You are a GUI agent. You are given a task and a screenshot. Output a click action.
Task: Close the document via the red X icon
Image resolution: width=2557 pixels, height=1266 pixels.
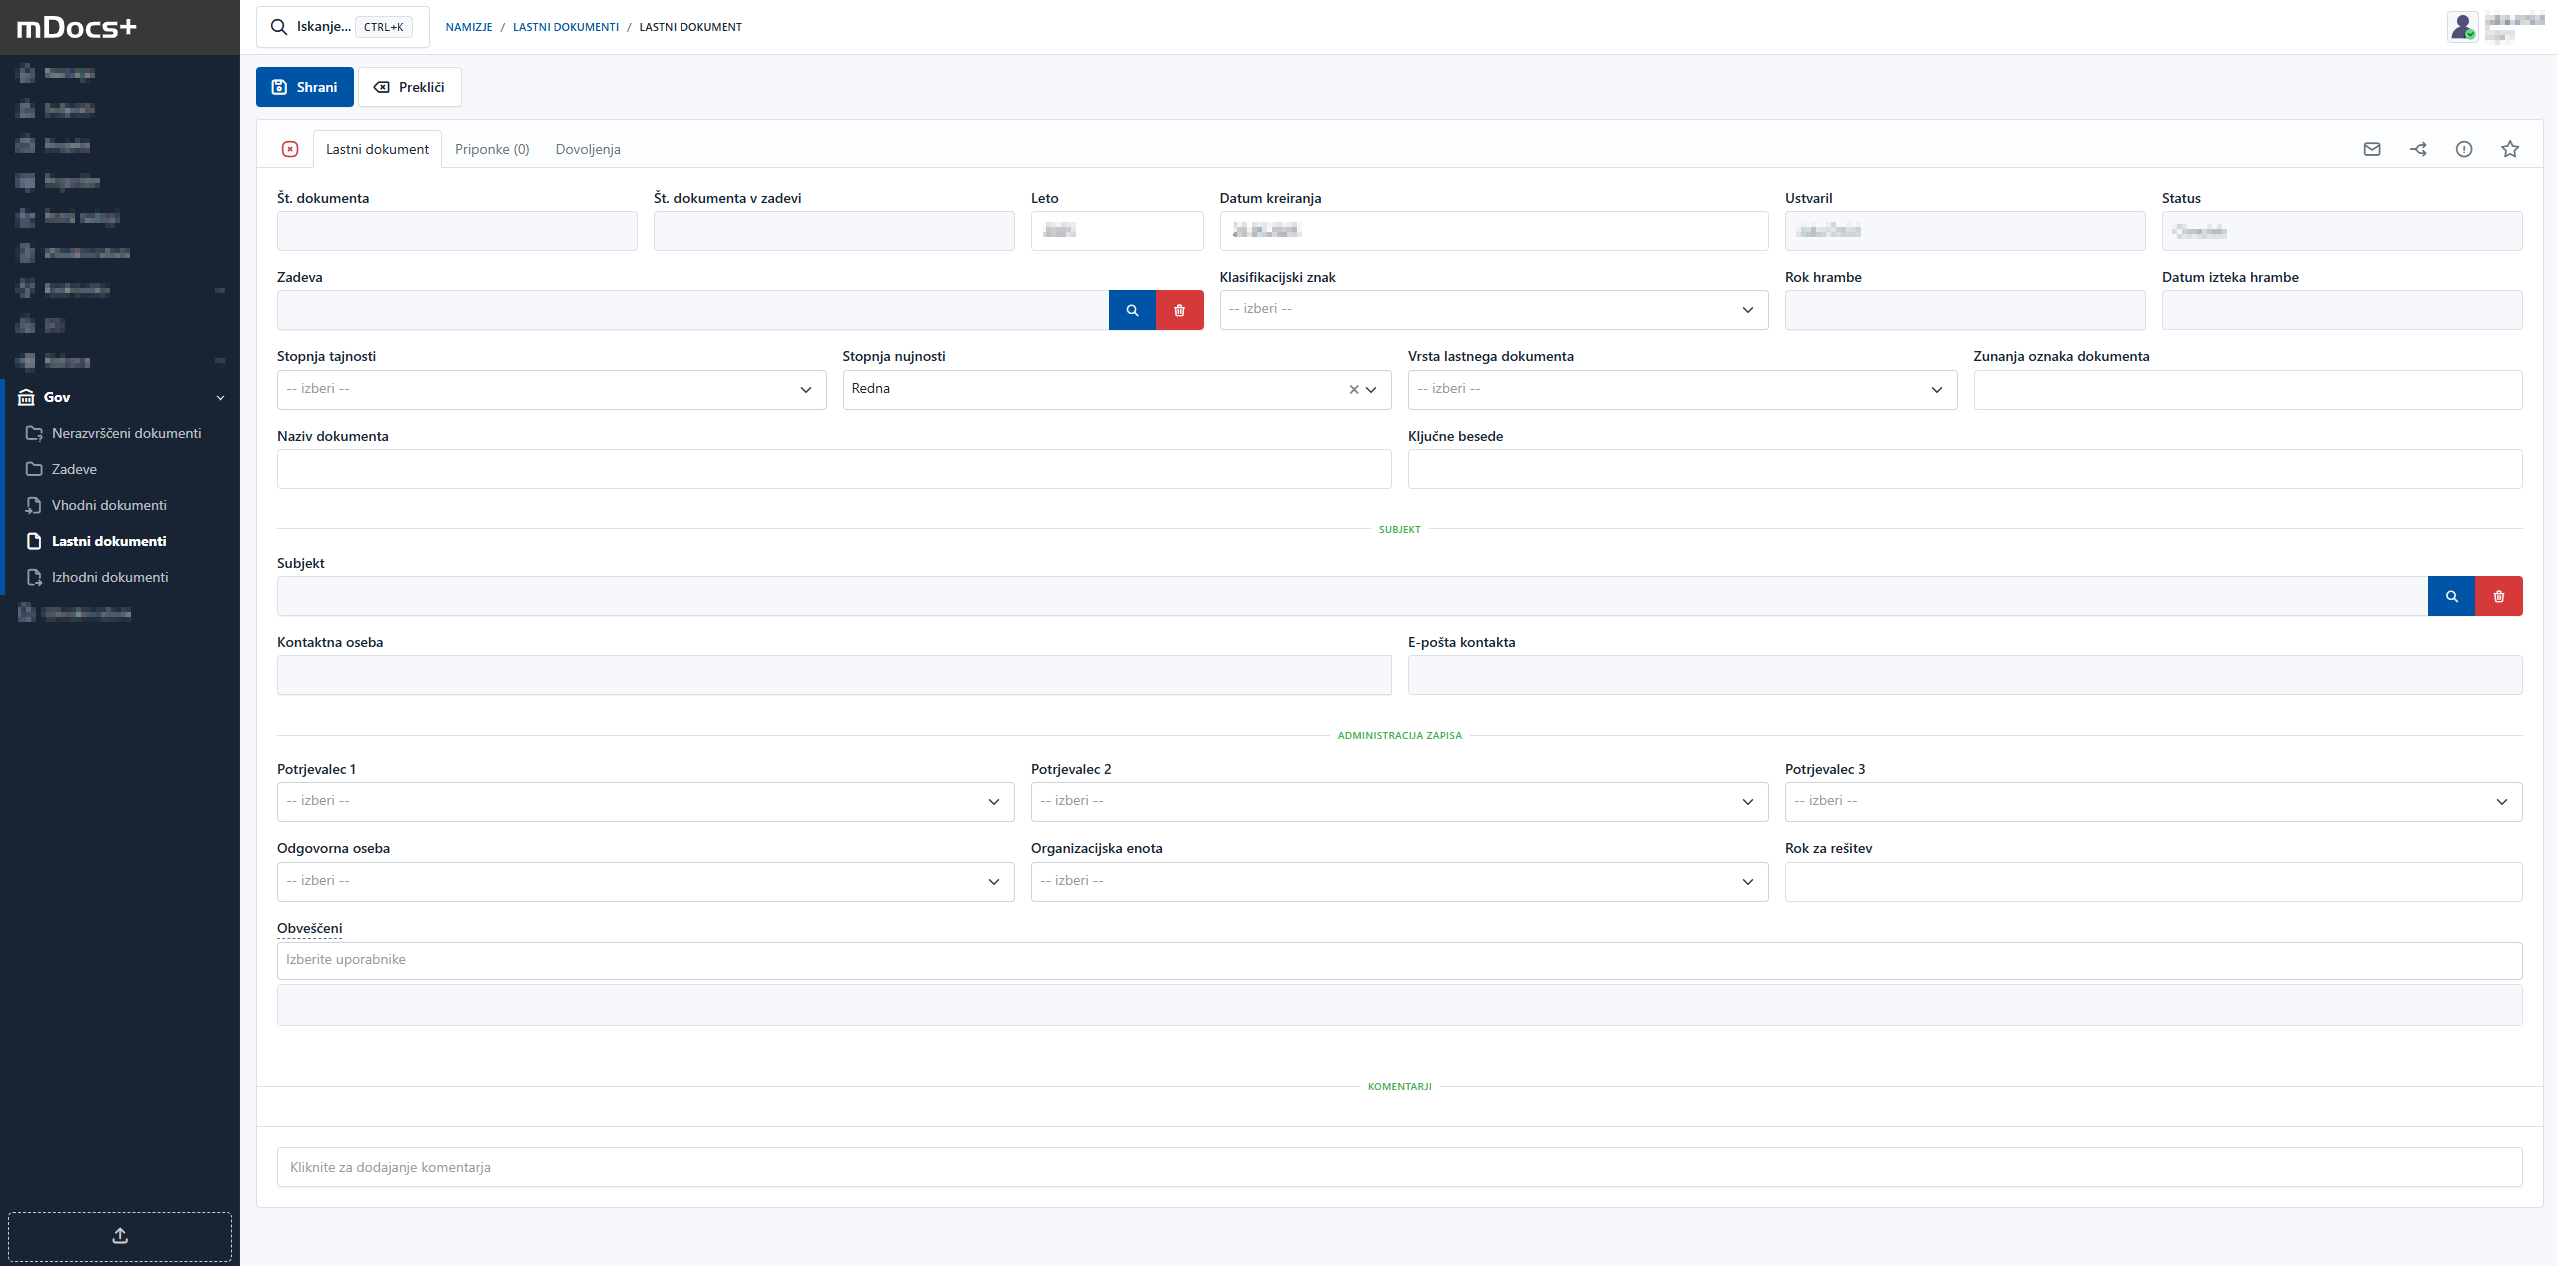(x=290, y=148)
